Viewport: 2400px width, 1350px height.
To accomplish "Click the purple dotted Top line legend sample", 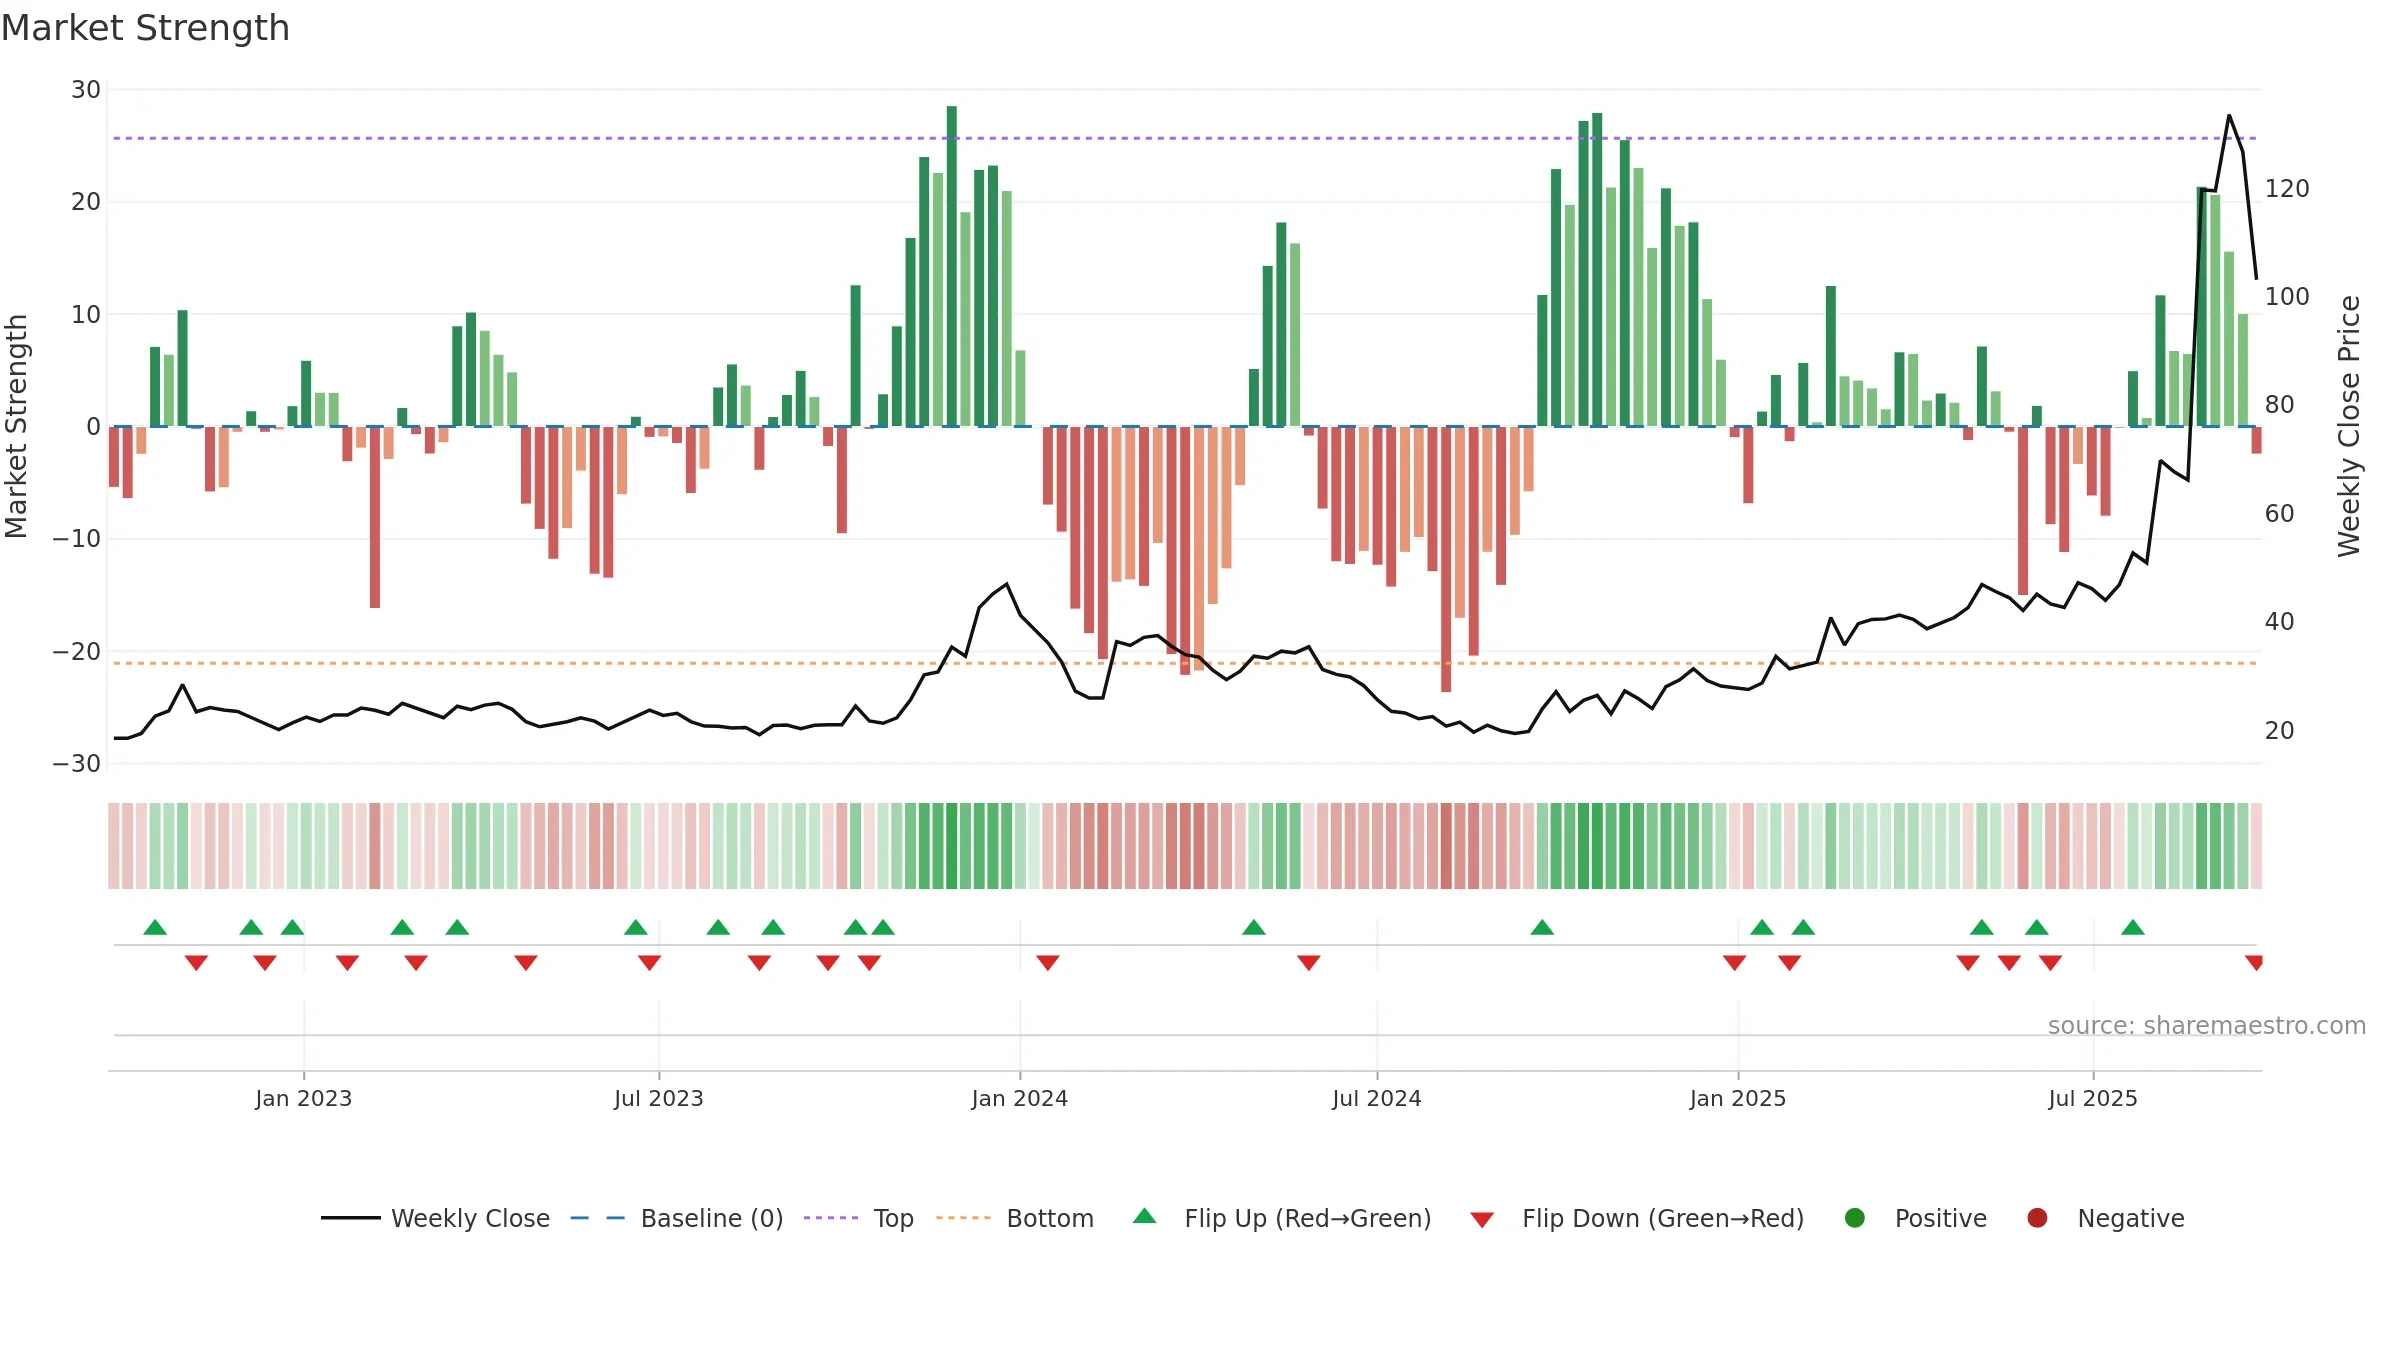I will point(831,1218).
